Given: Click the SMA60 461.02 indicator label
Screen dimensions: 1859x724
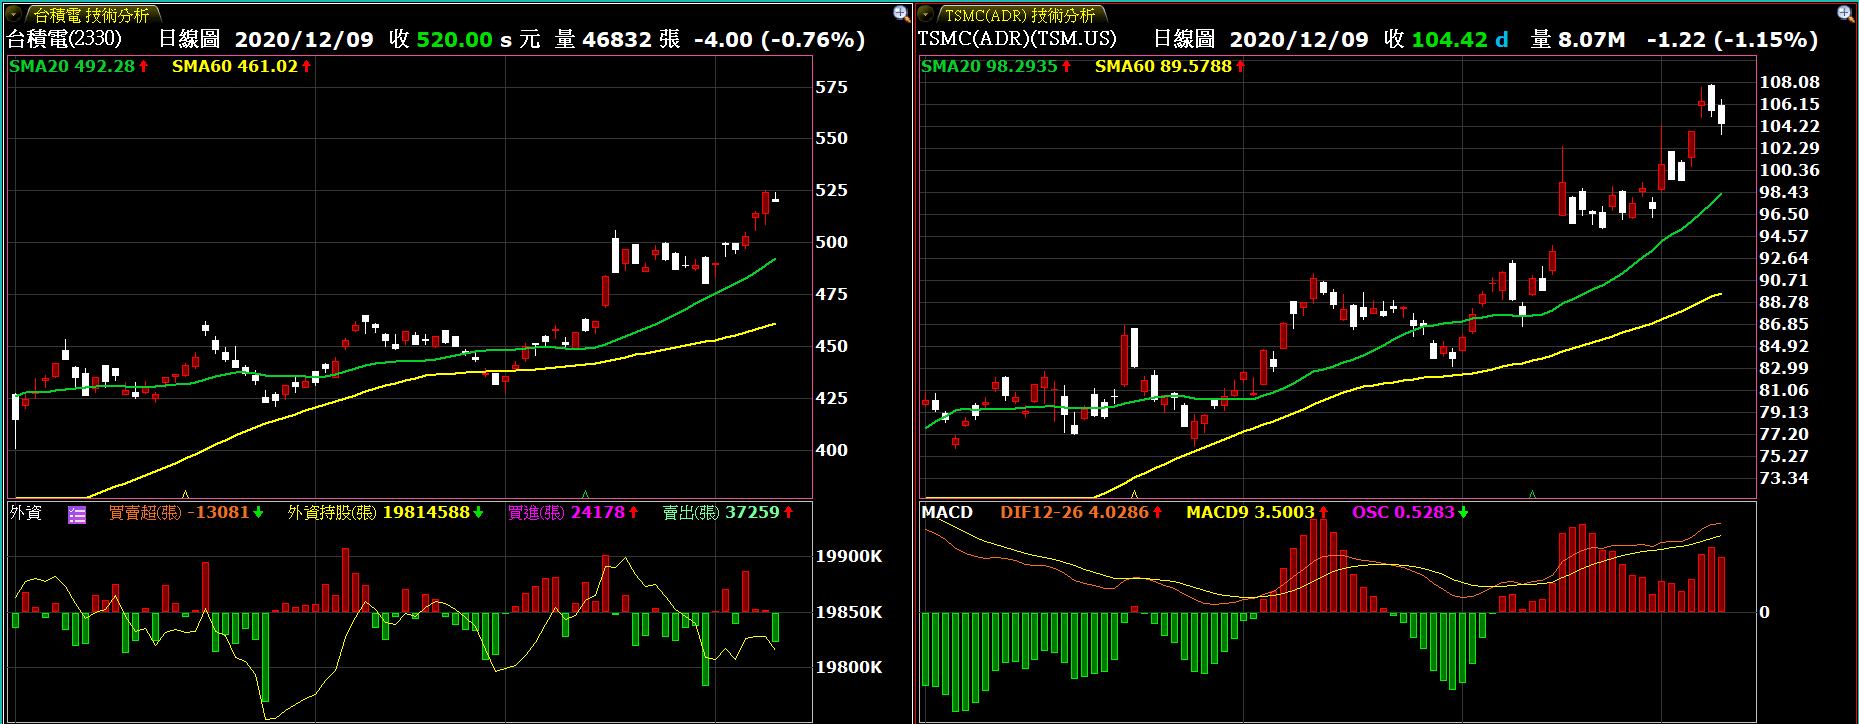Looking at the screenshot, I should [x=241, y=66].
